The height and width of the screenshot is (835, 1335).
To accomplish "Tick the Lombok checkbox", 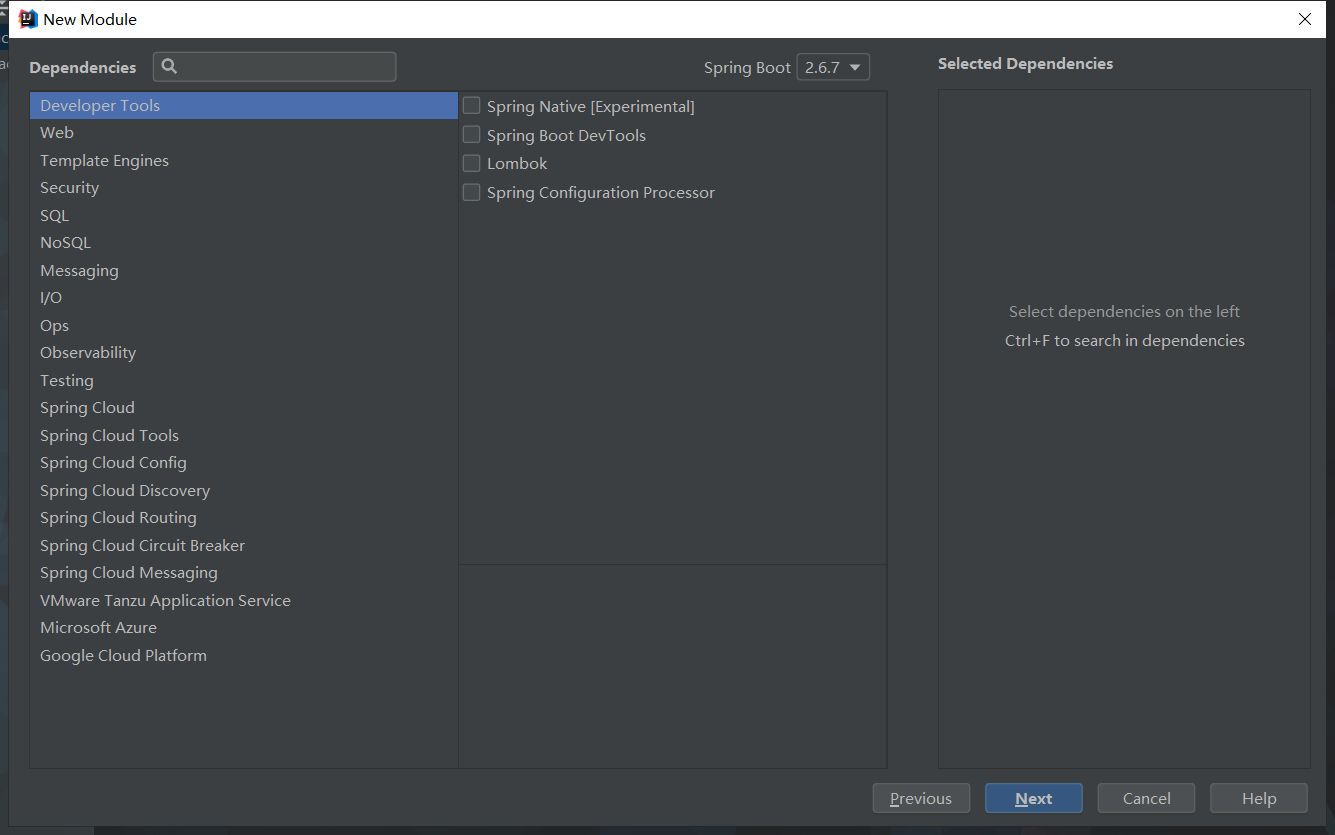I will [x=471, y=163].
